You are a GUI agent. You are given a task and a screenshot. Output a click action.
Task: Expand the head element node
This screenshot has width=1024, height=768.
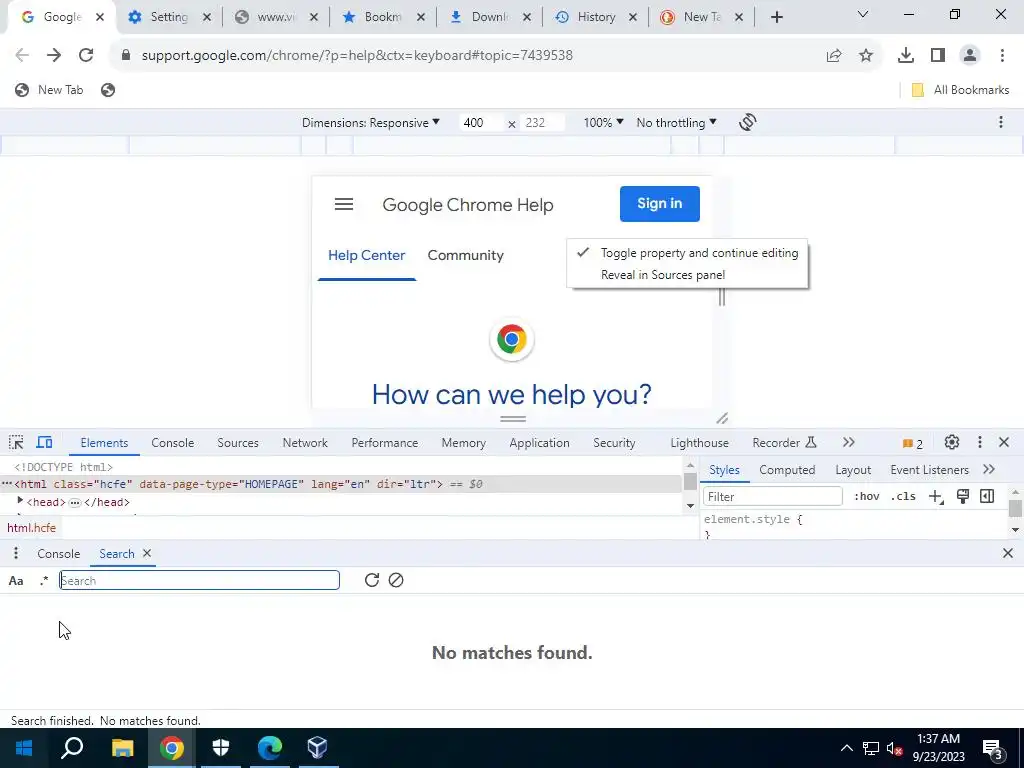pos(20,501)
